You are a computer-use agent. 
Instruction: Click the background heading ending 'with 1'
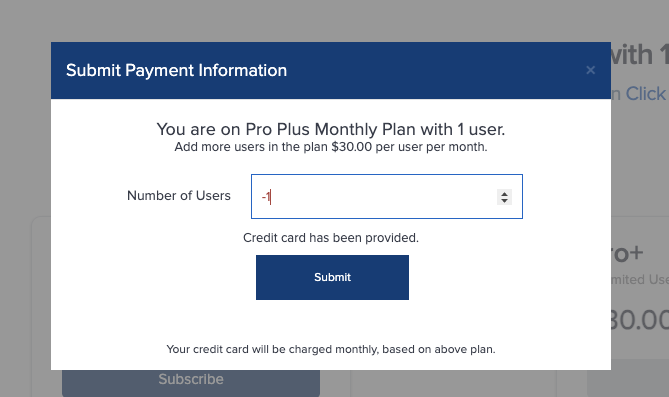(639, 55)
